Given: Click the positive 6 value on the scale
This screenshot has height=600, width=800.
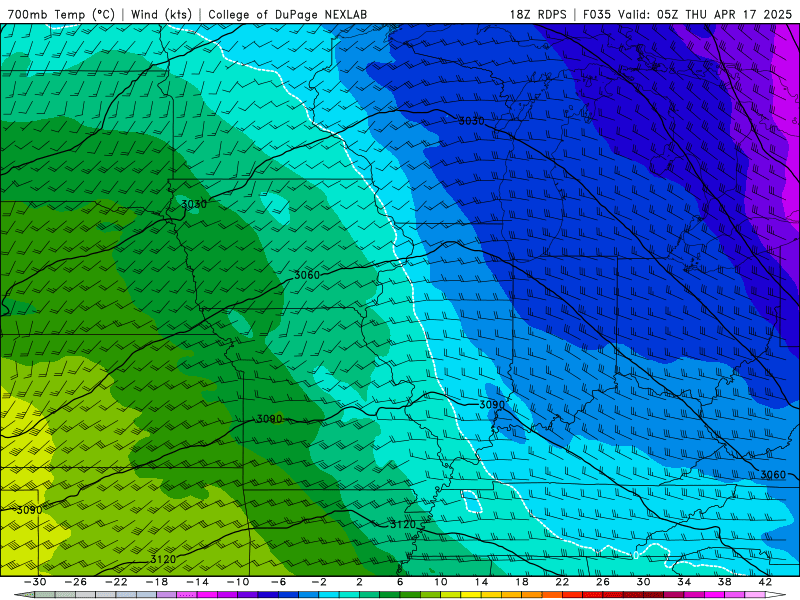Looking at the screenshot, I should [400, 582].
